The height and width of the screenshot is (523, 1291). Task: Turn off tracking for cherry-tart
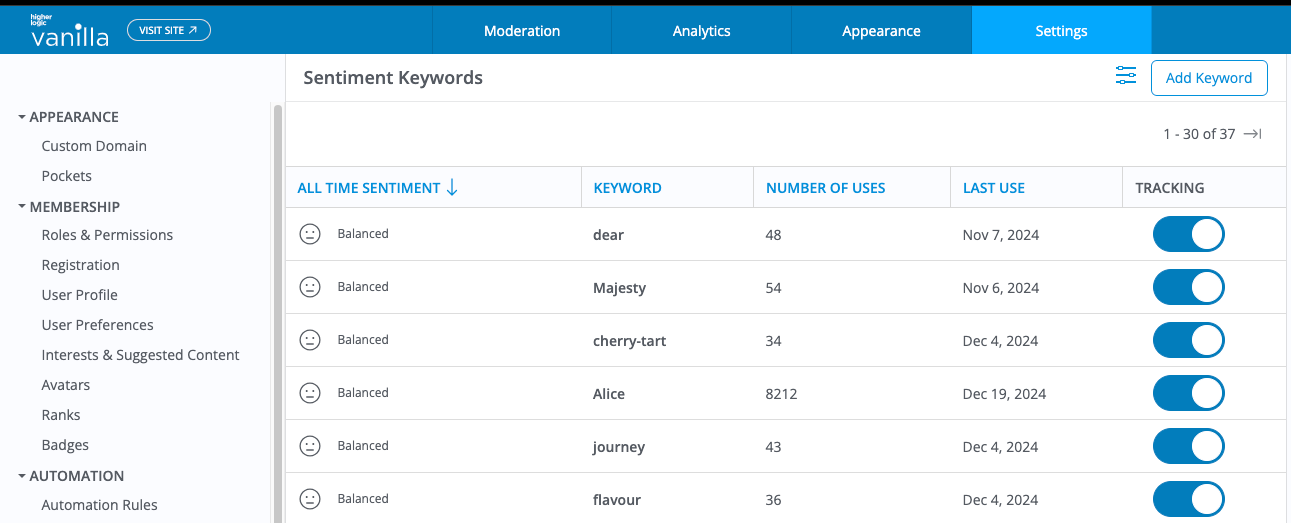tap(1188, 341)
